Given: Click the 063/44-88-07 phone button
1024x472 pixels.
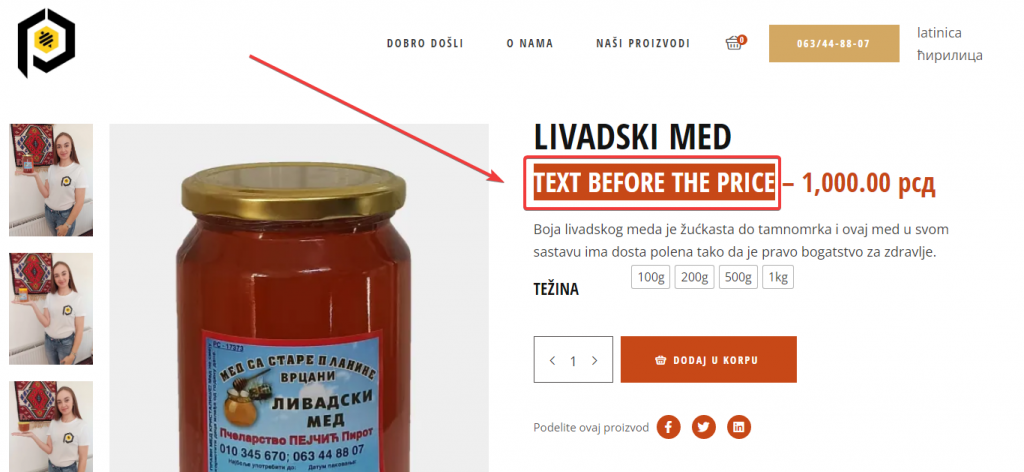Looking at the screenshot, I should click(833, 44).
